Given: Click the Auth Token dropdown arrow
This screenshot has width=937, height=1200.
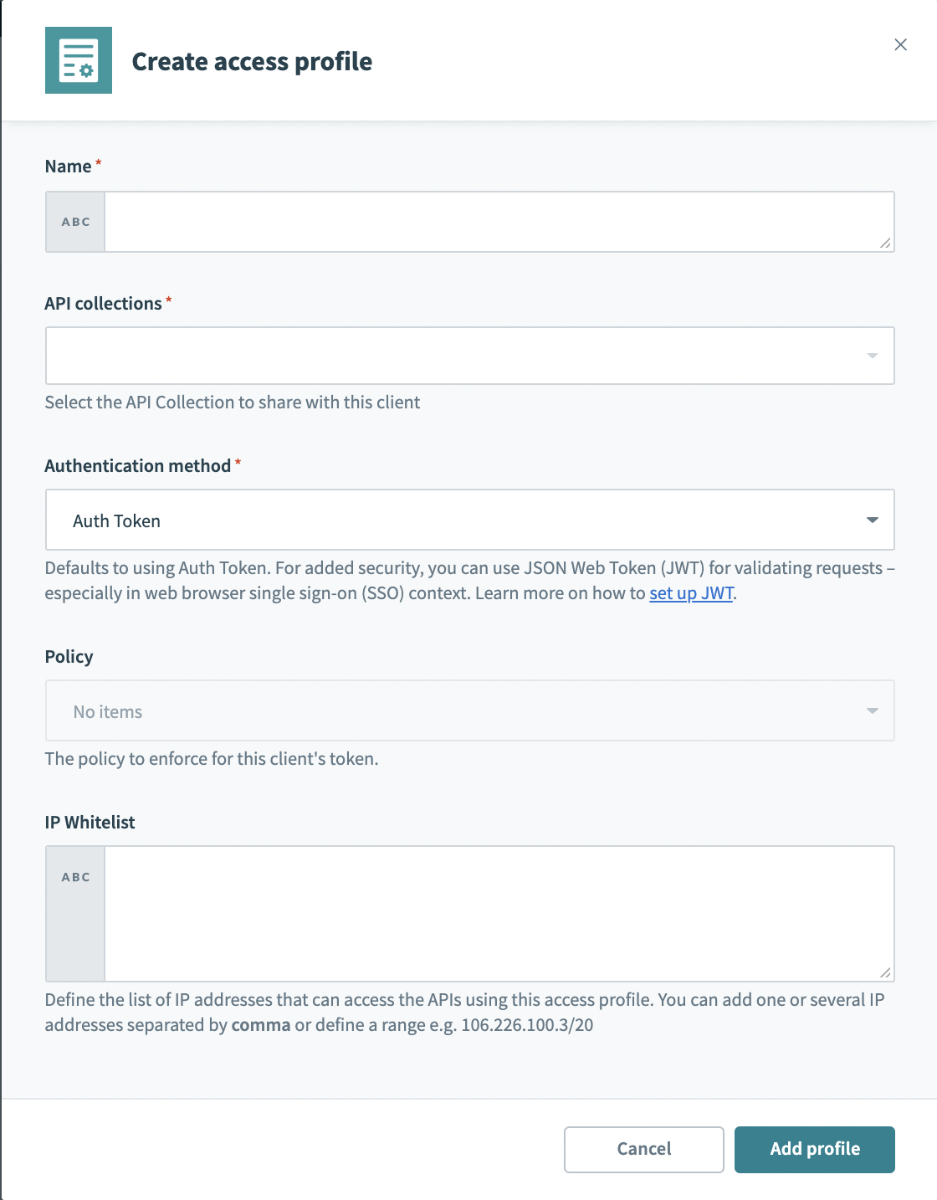Looking at the screenshot, I should click(872, 520).
